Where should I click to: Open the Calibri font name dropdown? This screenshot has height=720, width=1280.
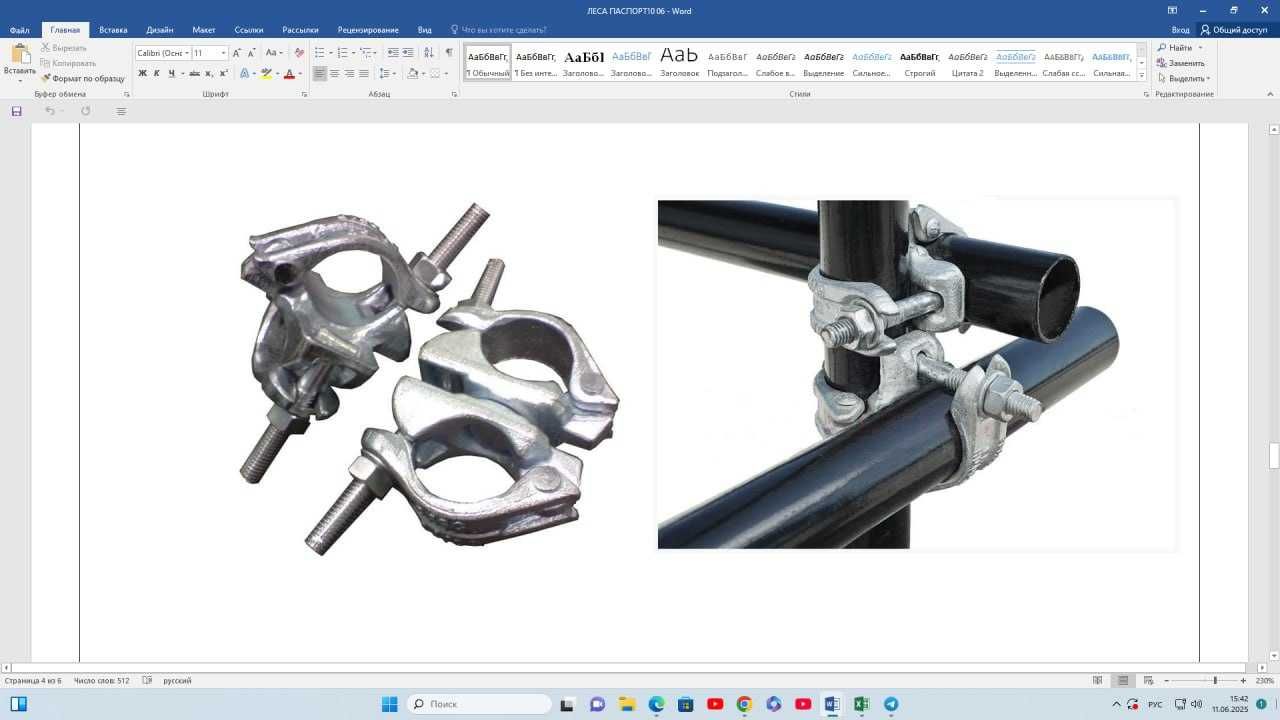click(163, 53)
